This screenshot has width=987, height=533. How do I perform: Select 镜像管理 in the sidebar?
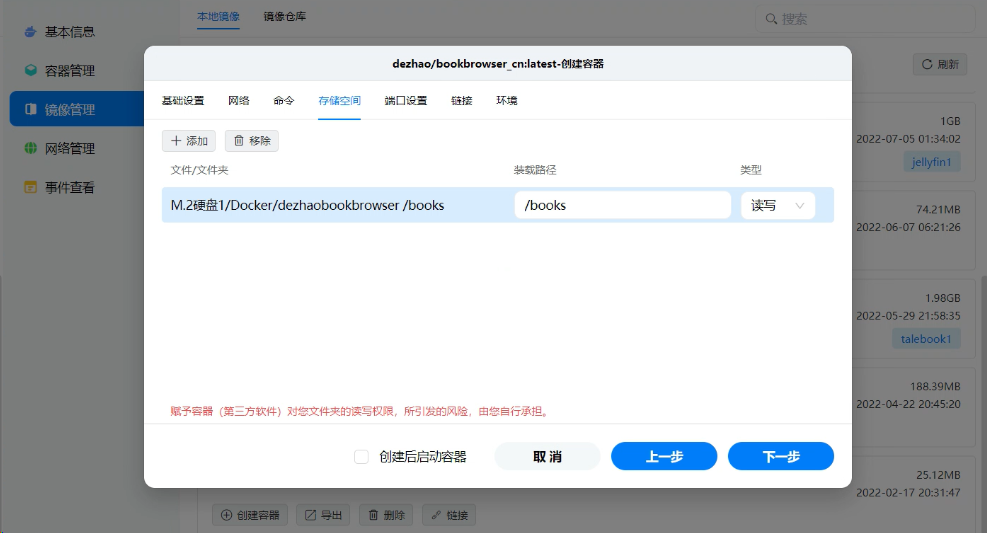[x=77, y=109]
